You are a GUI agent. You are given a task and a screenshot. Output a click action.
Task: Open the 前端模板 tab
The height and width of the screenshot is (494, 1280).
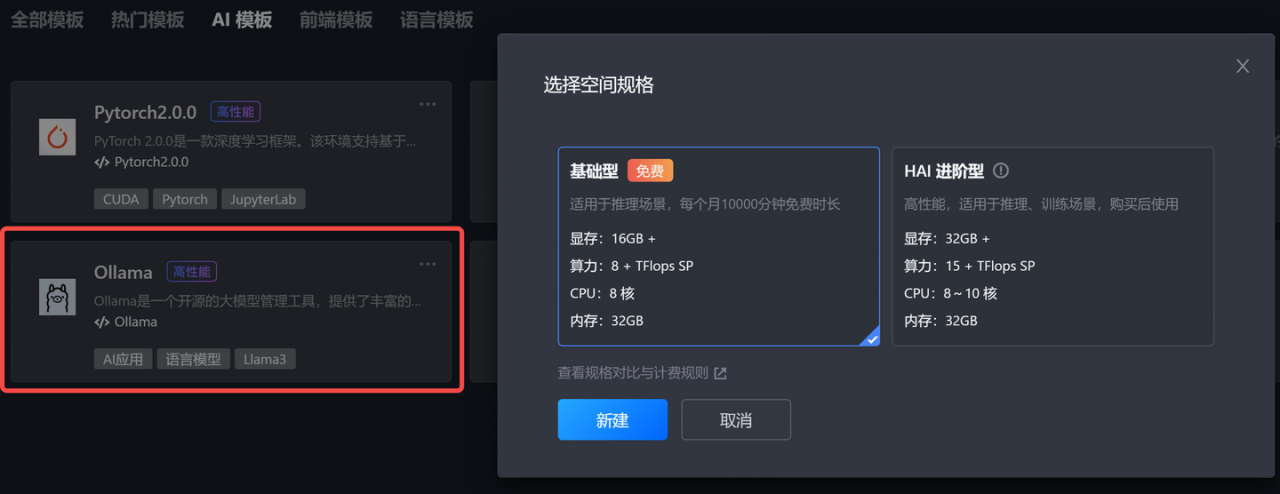pos(336,20)
